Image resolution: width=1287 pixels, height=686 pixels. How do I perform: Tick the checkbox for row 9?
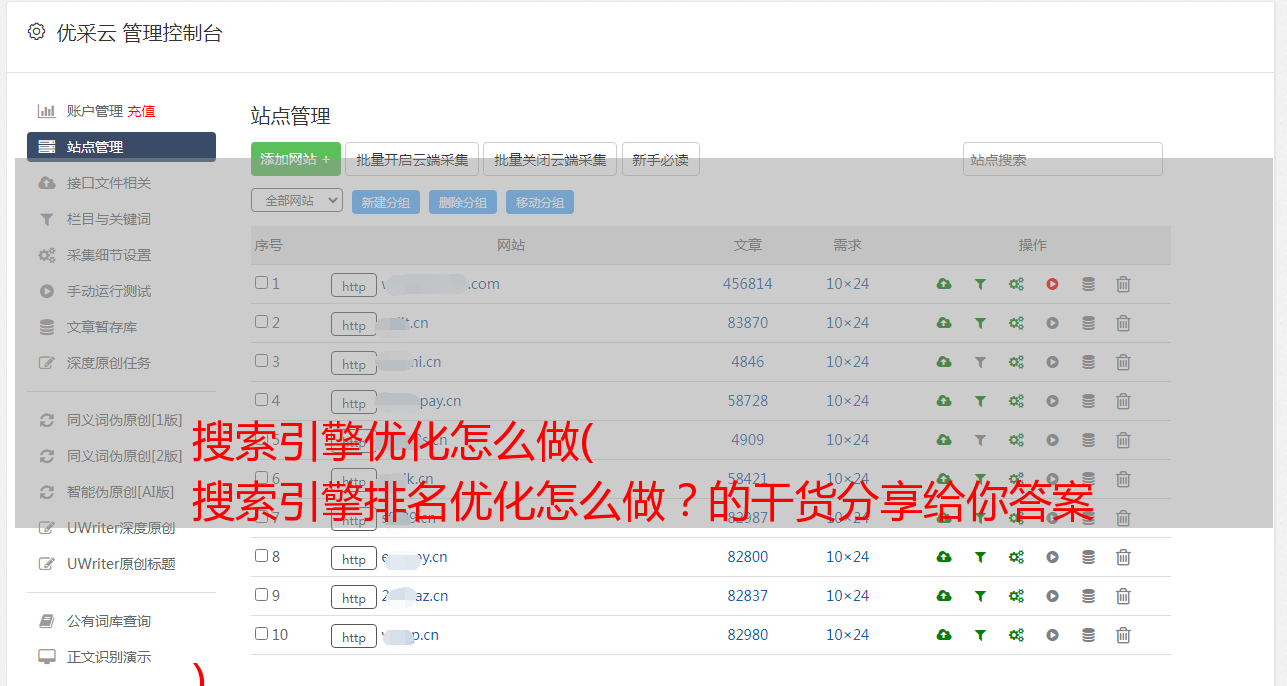click(x=261, y=595)
